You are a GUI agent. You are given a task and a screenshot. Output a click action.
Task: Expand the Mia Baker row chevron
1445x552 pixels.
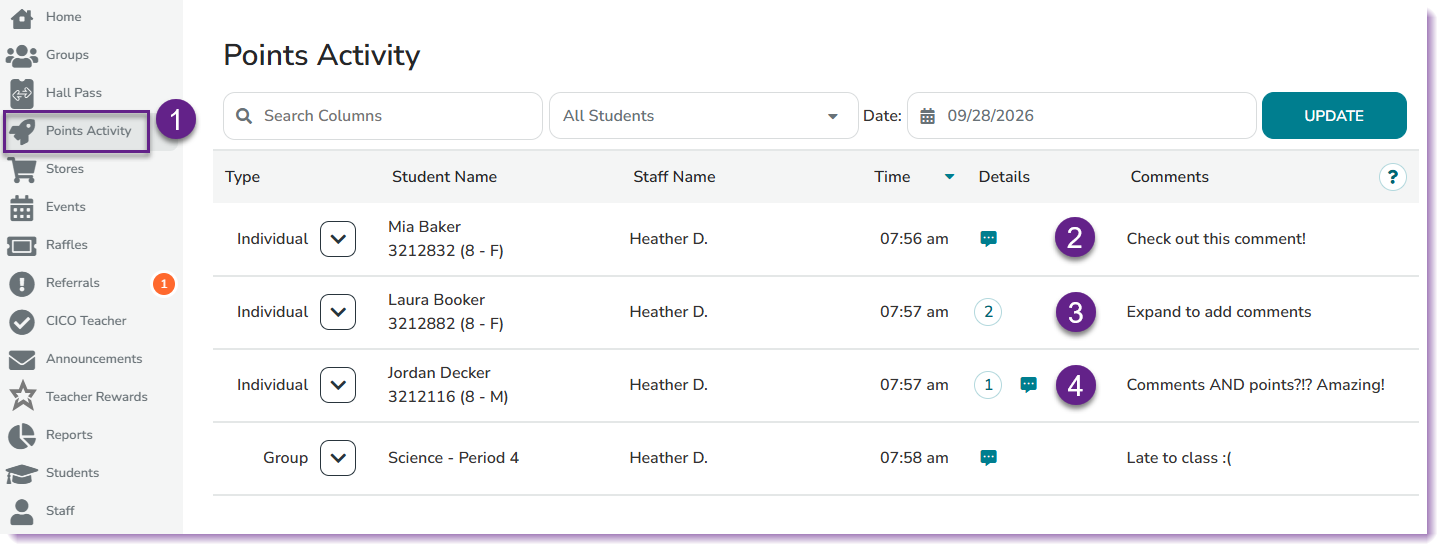click(338, 239)
